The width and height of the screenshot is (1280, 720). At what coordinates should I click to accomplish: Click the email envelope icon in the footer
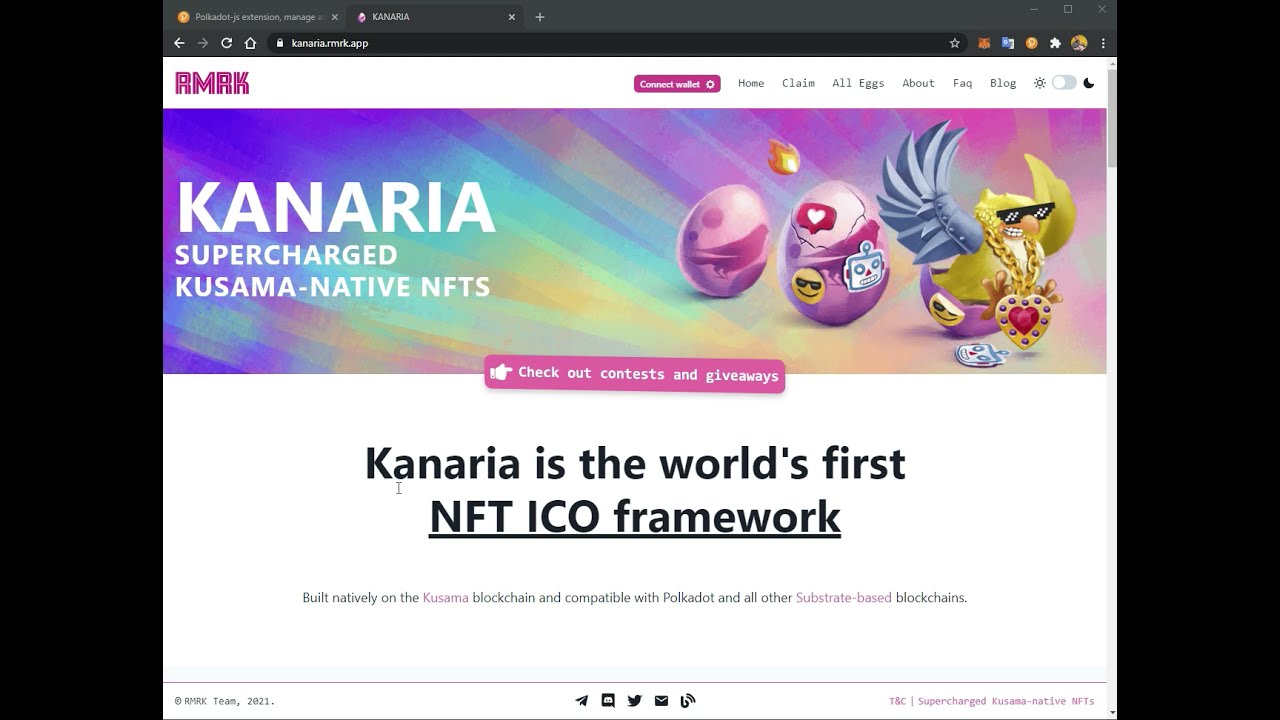(x=661, y=701)
